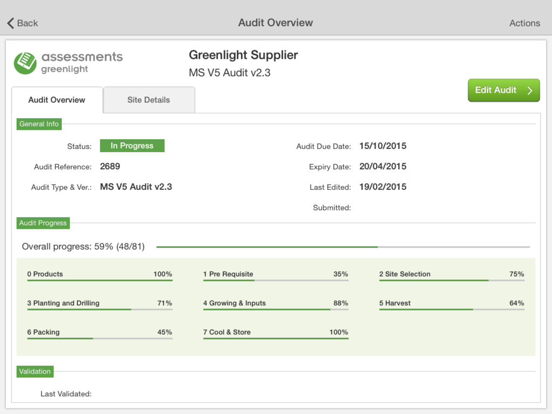
Task: Click the Validation section header
Action: (35, 371)
